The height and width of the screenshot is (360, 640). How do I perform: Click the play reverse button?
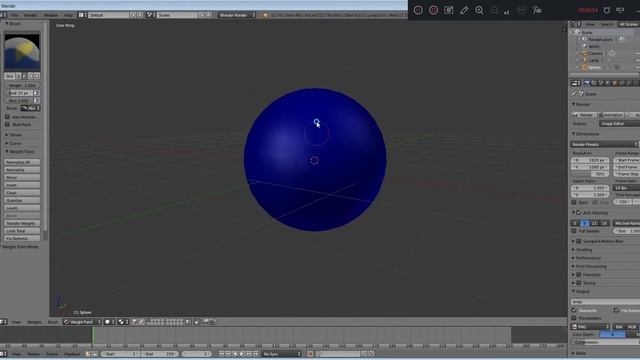[235, 354]
